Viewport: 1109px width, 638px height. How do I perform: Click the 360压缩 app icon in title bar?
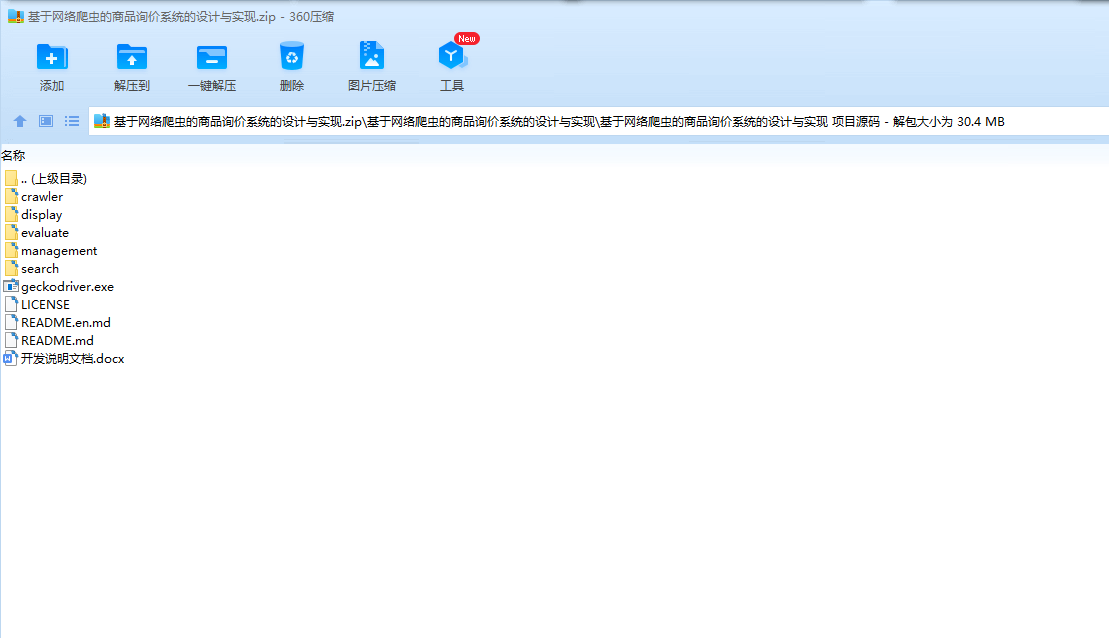pyautogui.click(x=16, y=16)
